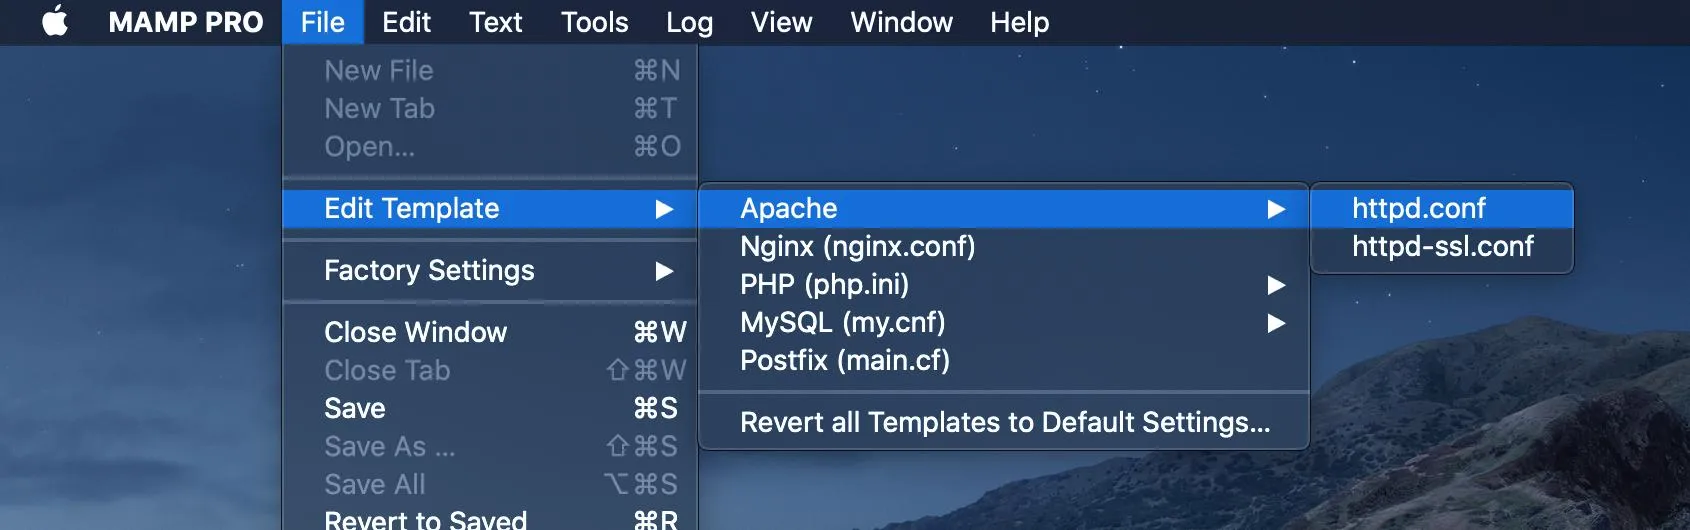Select Open... from File menu
The height and width of the screenshot is (530, 1690).
(x=490, y=146)
